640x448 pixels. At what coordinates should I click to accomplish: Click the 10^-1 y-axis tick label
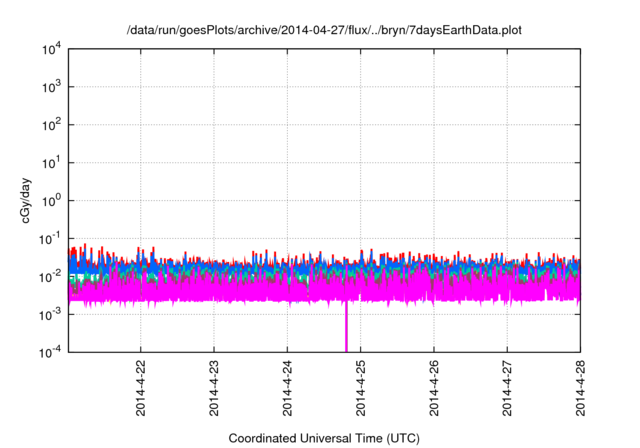(x=49, y=238)
